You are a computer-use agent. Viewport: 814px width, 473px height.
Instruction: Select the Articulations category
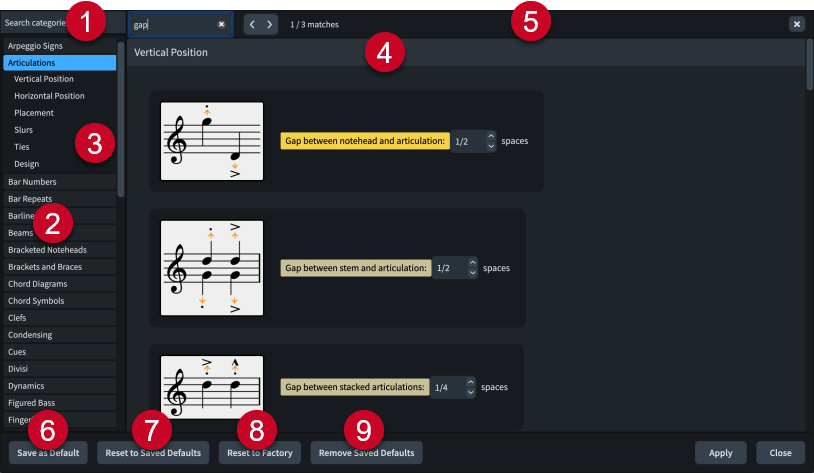coord(60,62)
